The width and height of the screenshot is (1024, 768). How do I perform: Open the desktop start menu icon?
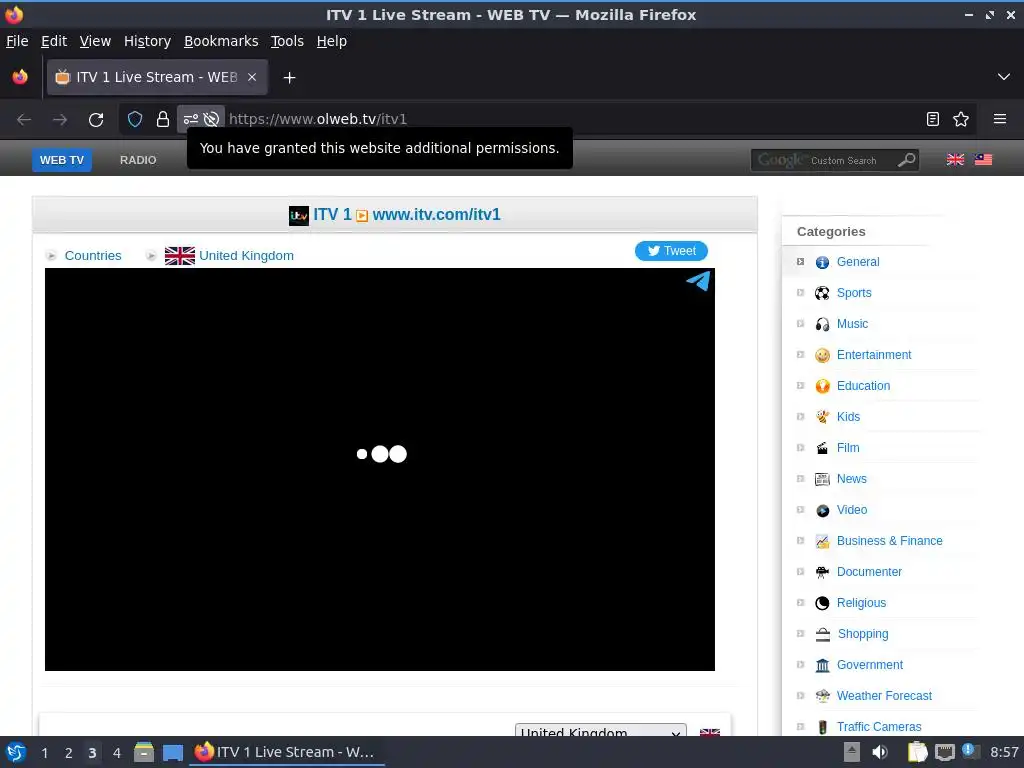click(x=16, y=752)
